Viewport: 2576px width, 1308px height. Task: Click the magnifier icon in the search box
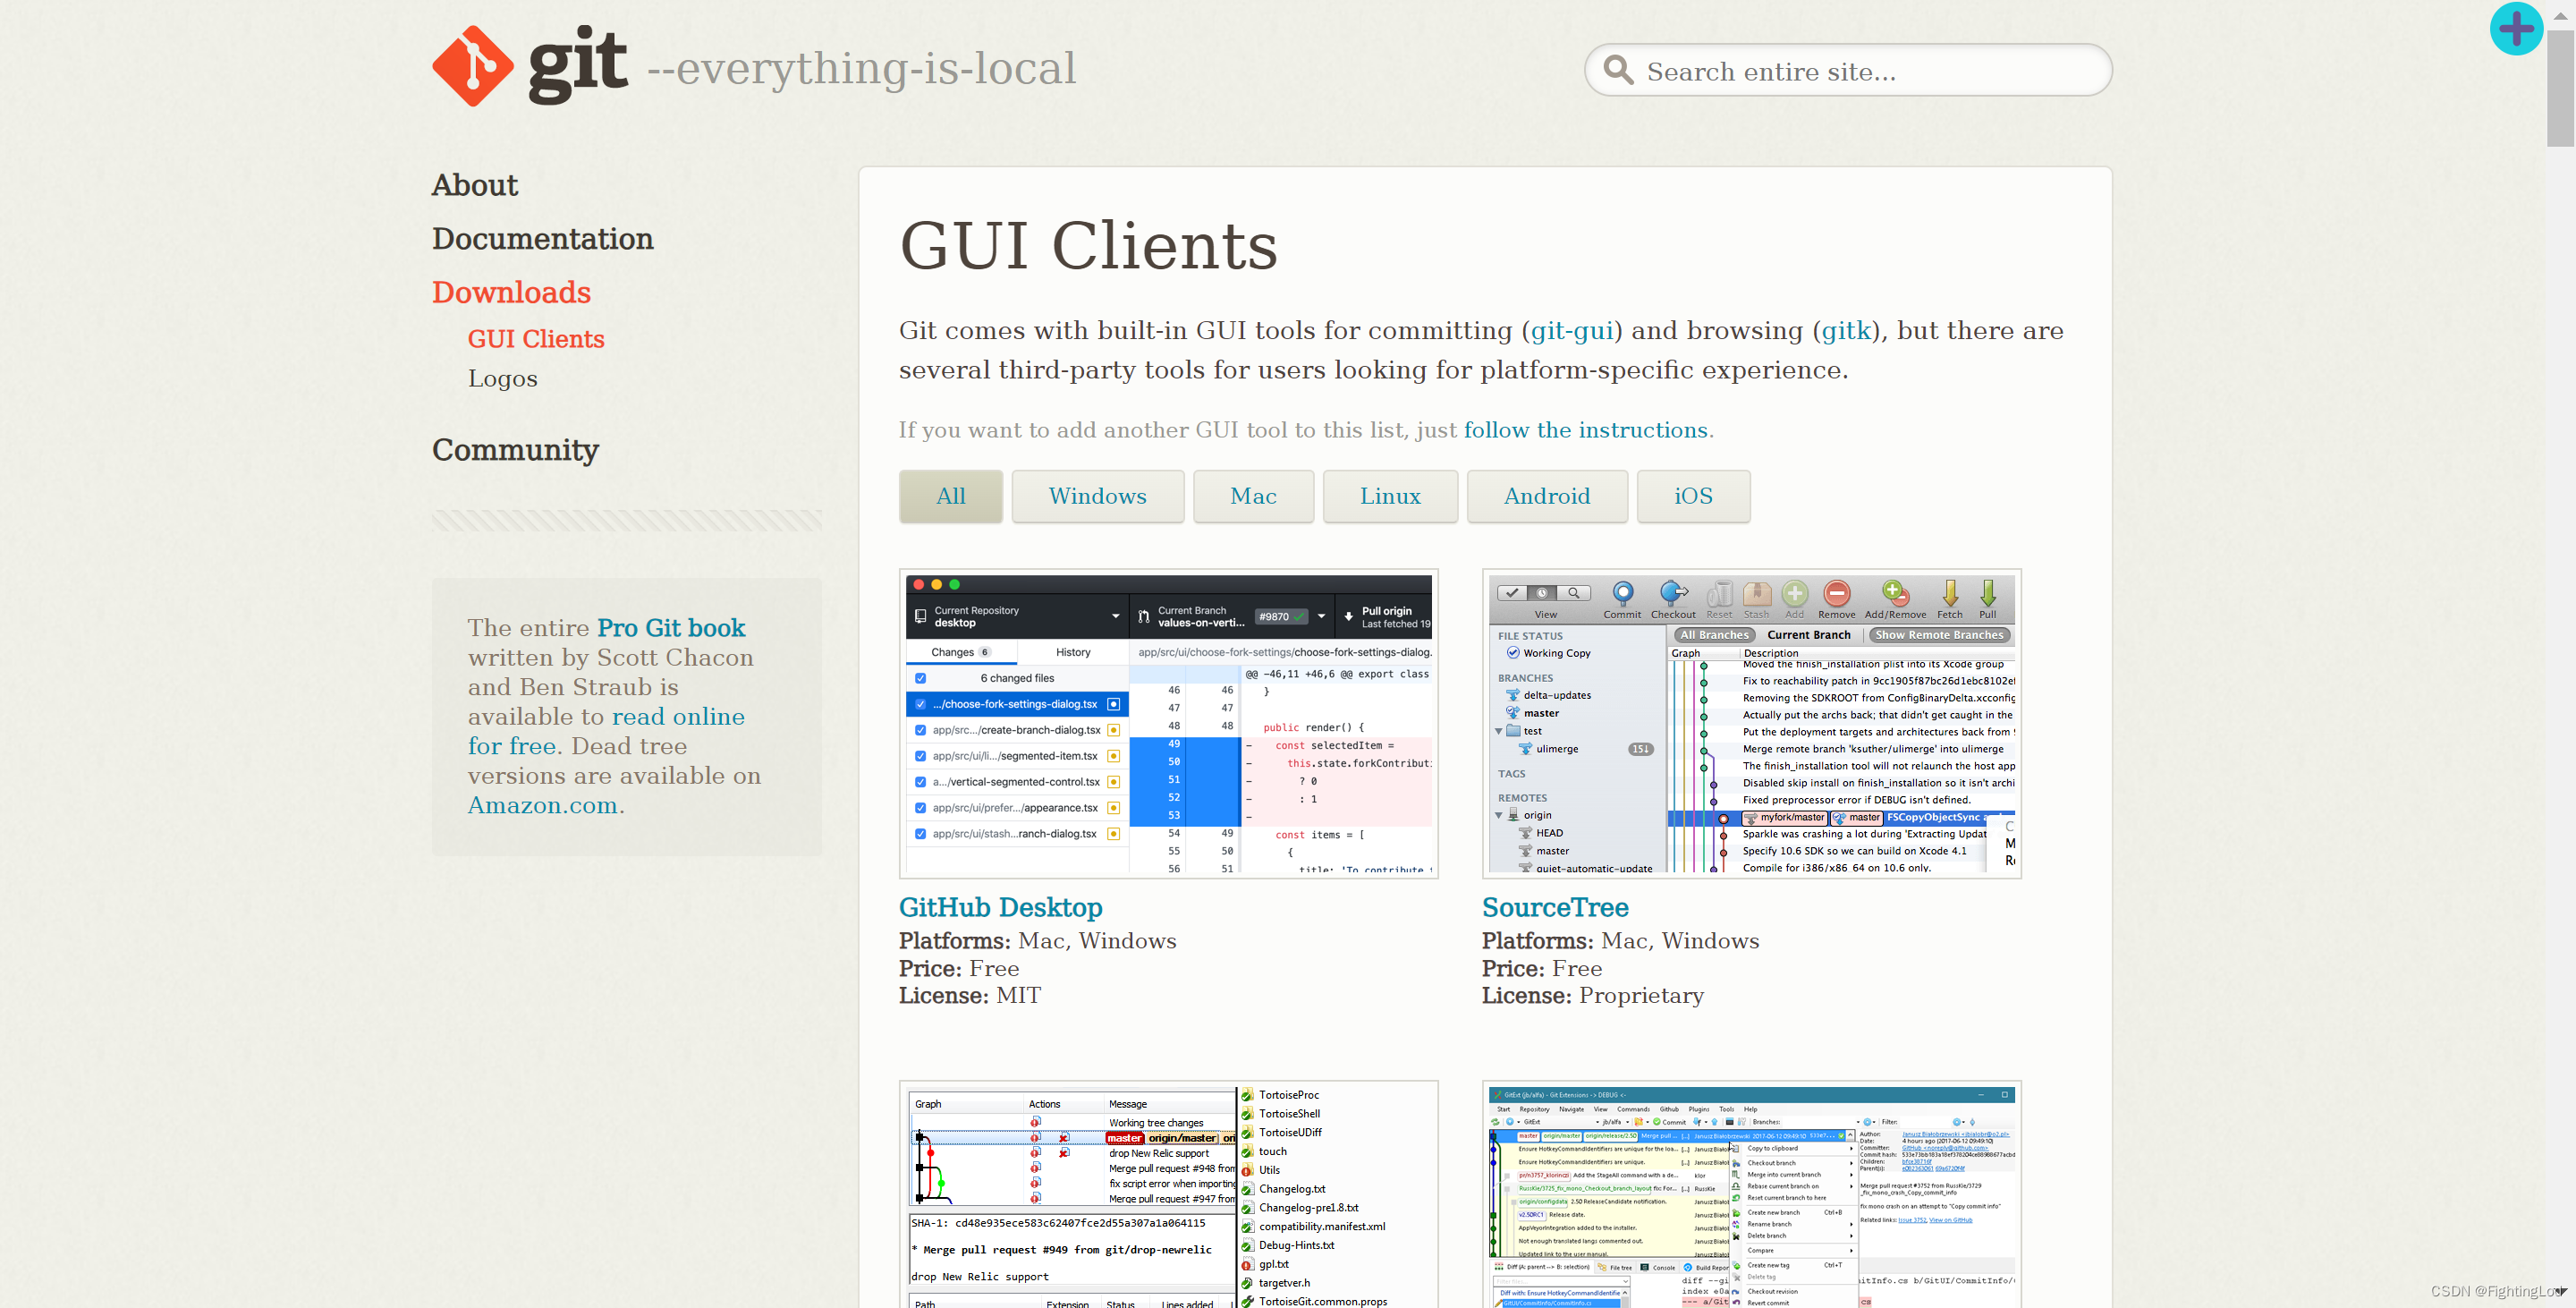pos(1618,70)
